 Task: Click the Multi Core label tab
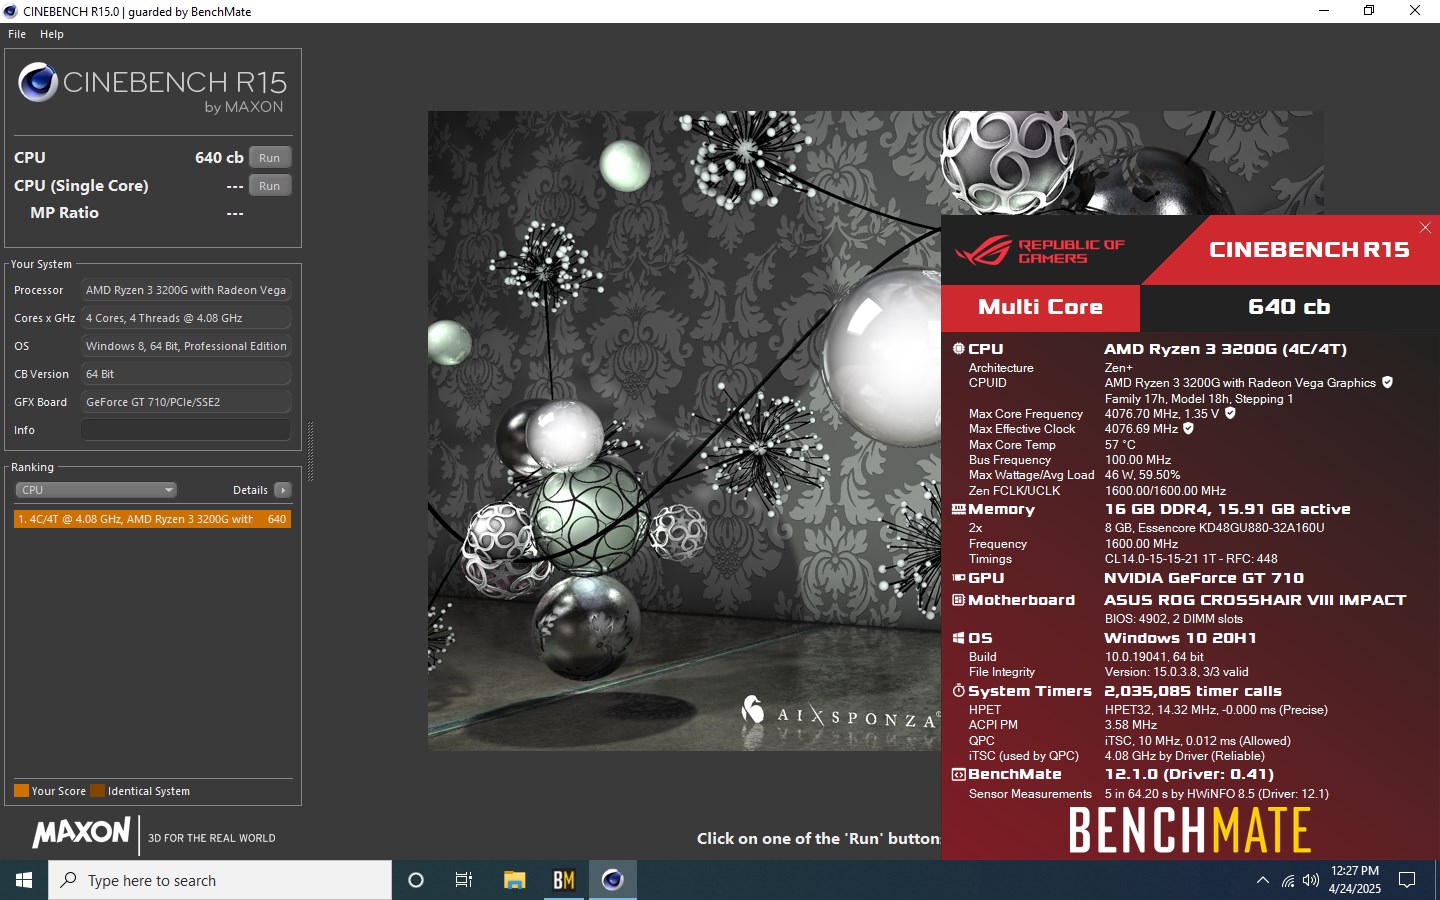click(x=1040, y=308)
